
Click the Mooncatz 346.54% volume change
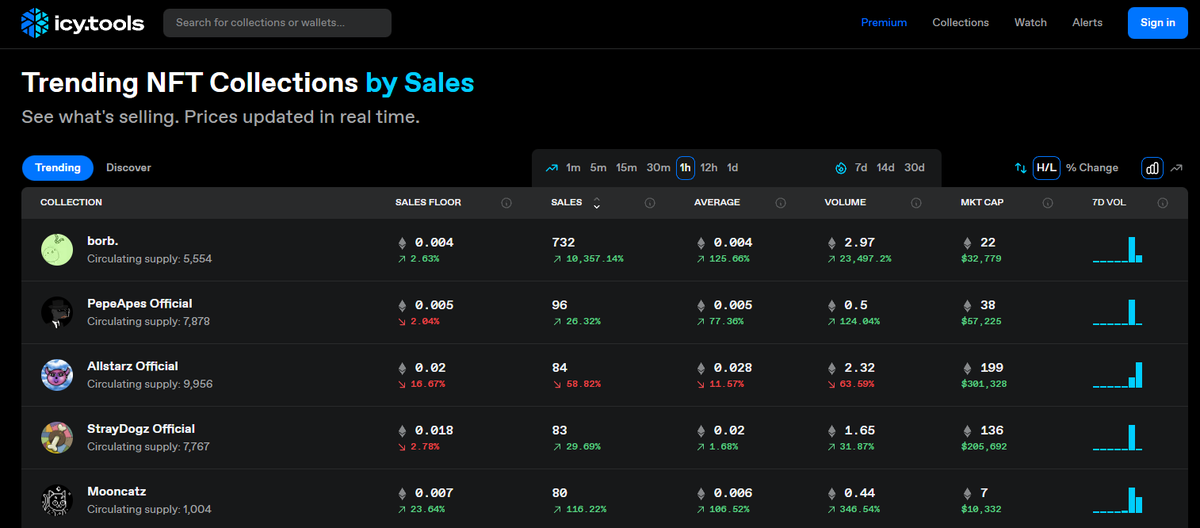tap(852, 509)
